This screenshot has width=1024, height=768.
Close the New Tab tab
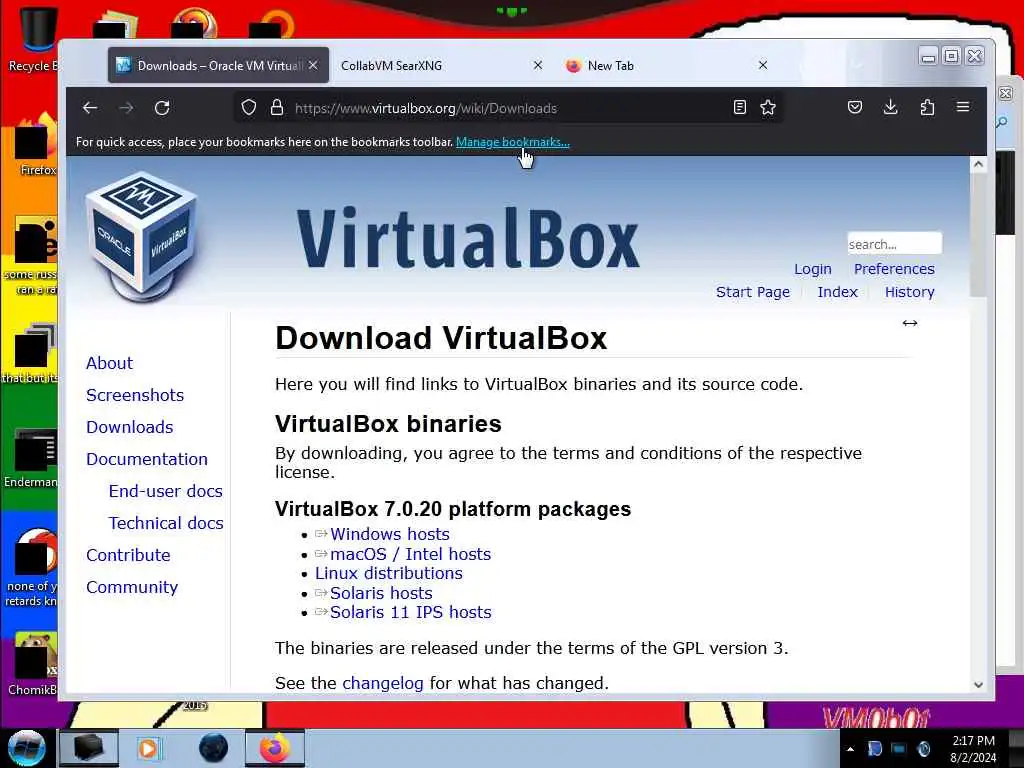tap(763, 65)
